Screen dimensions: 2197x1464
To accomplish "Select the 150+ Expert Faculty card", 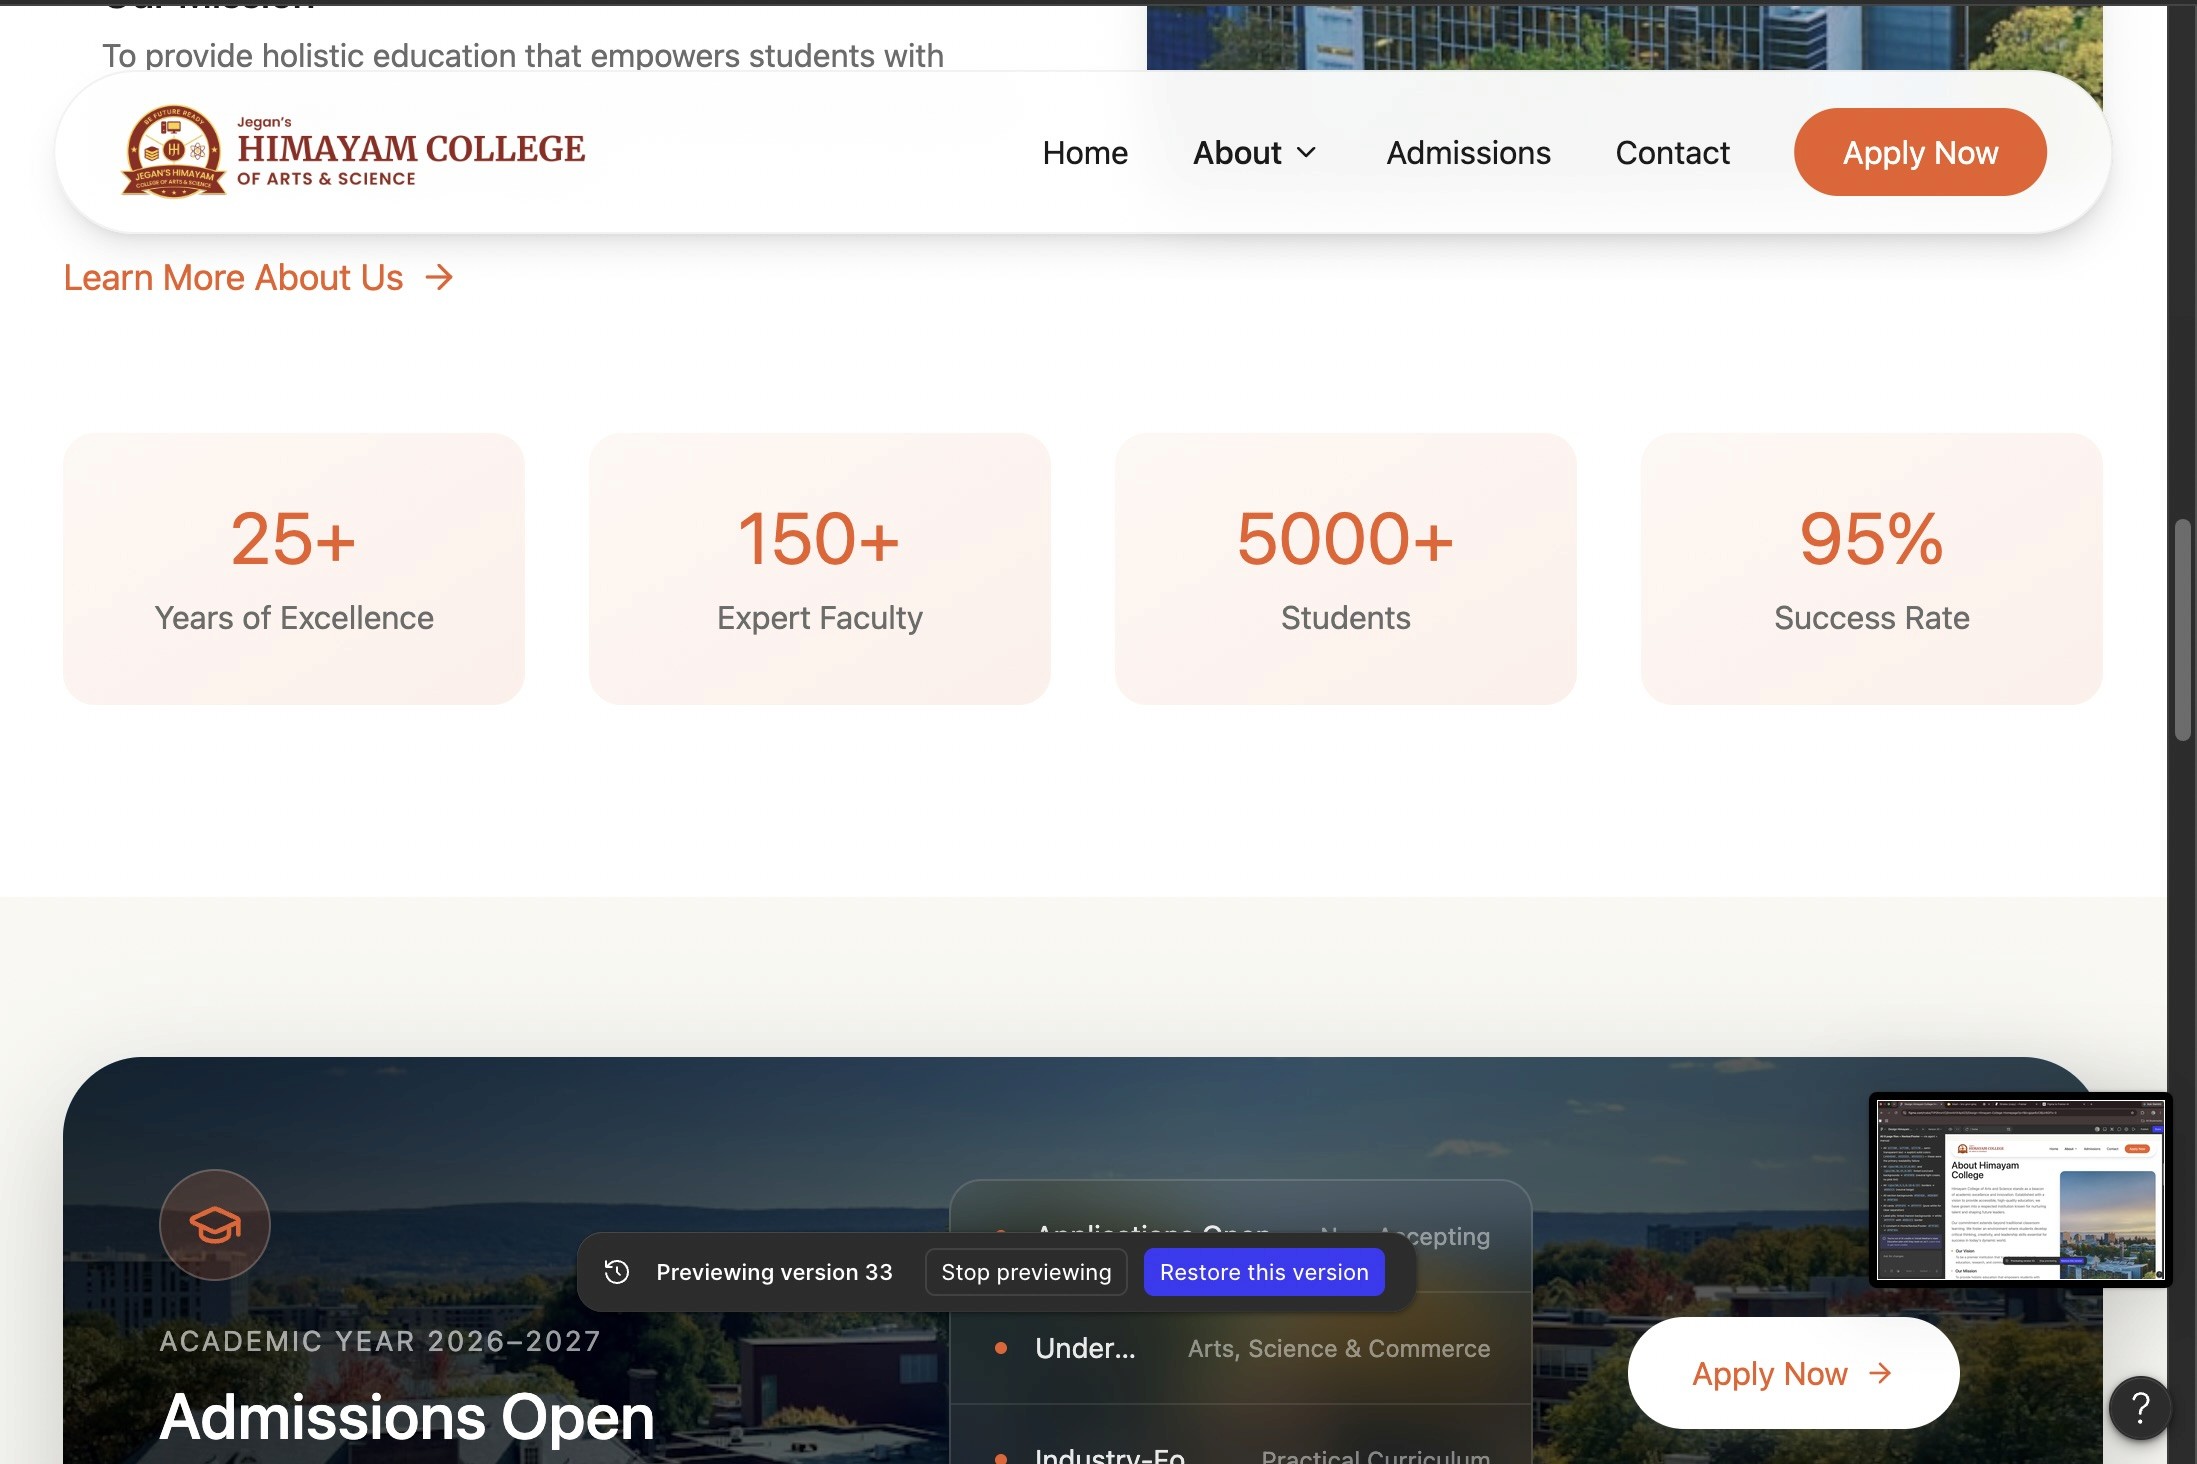I will 820,568.
